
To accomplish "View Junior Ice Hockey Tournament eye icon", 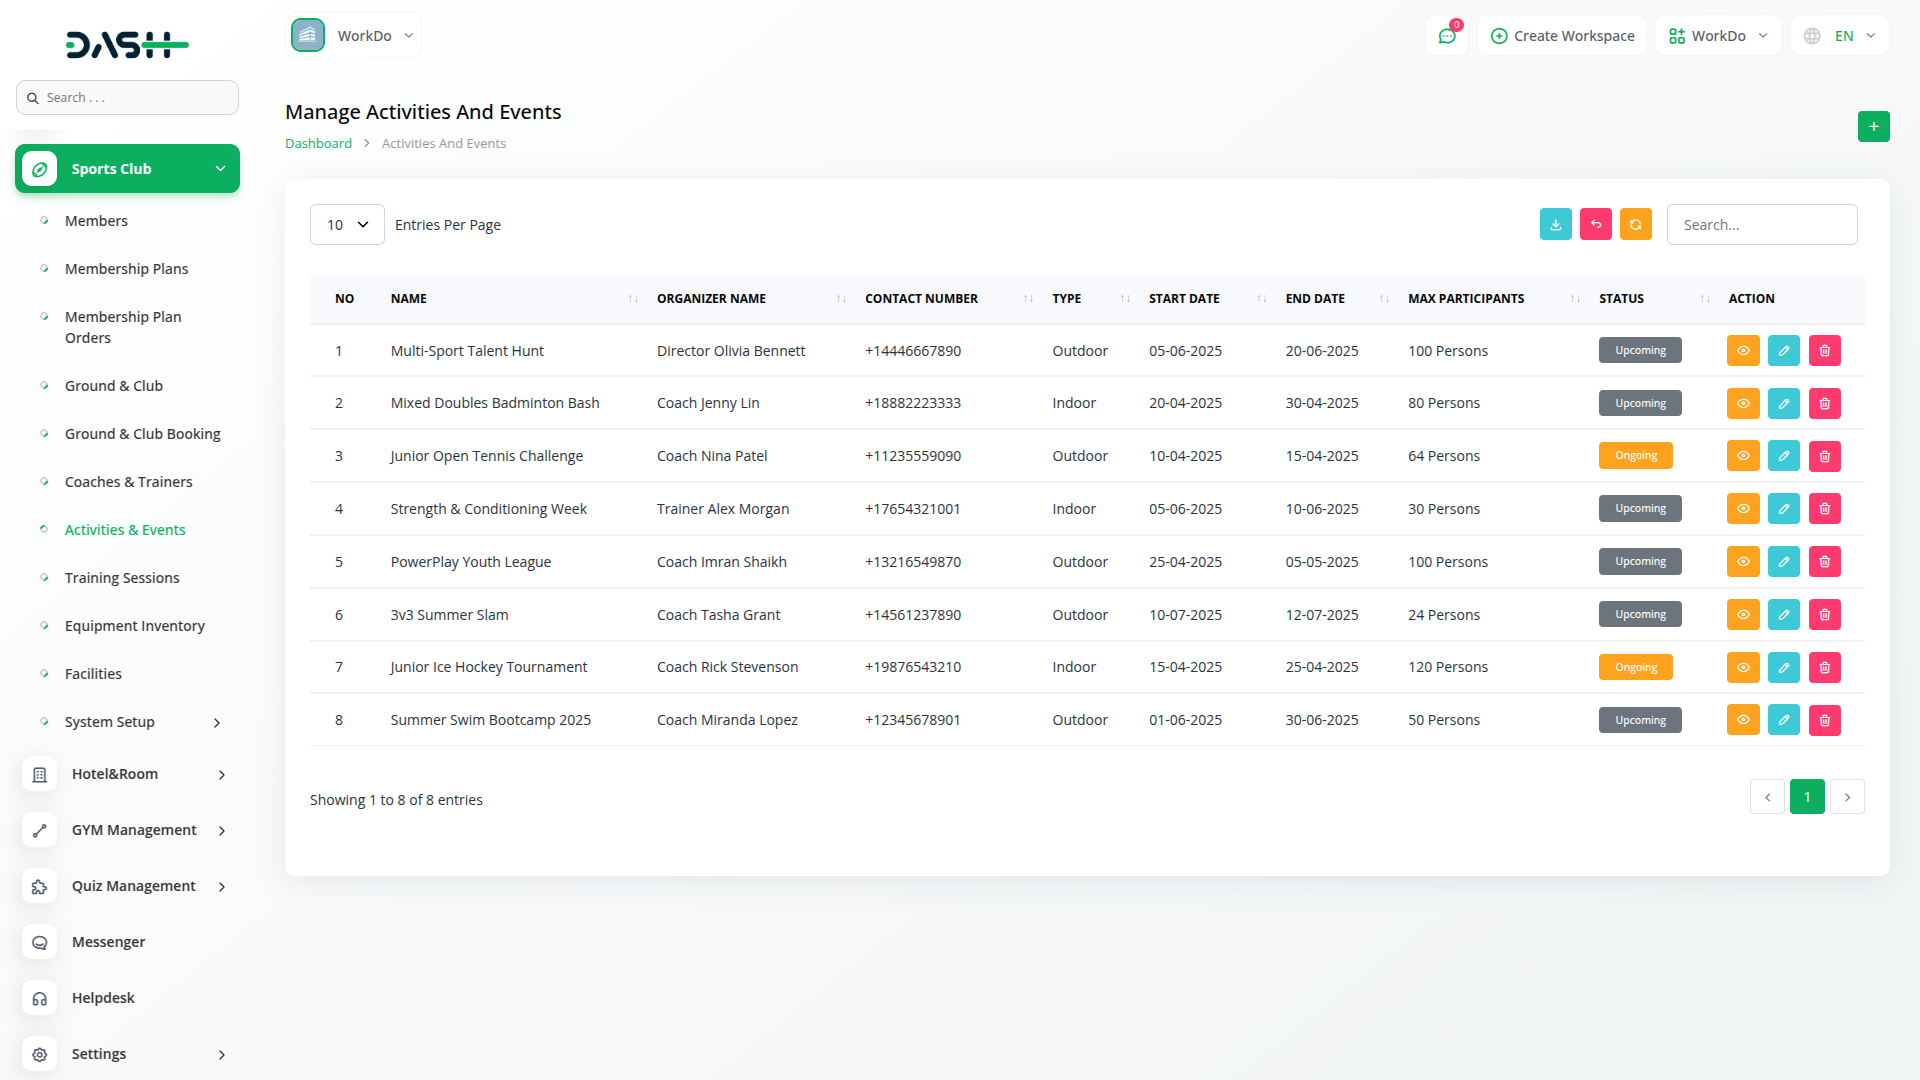I will 1743,667.
